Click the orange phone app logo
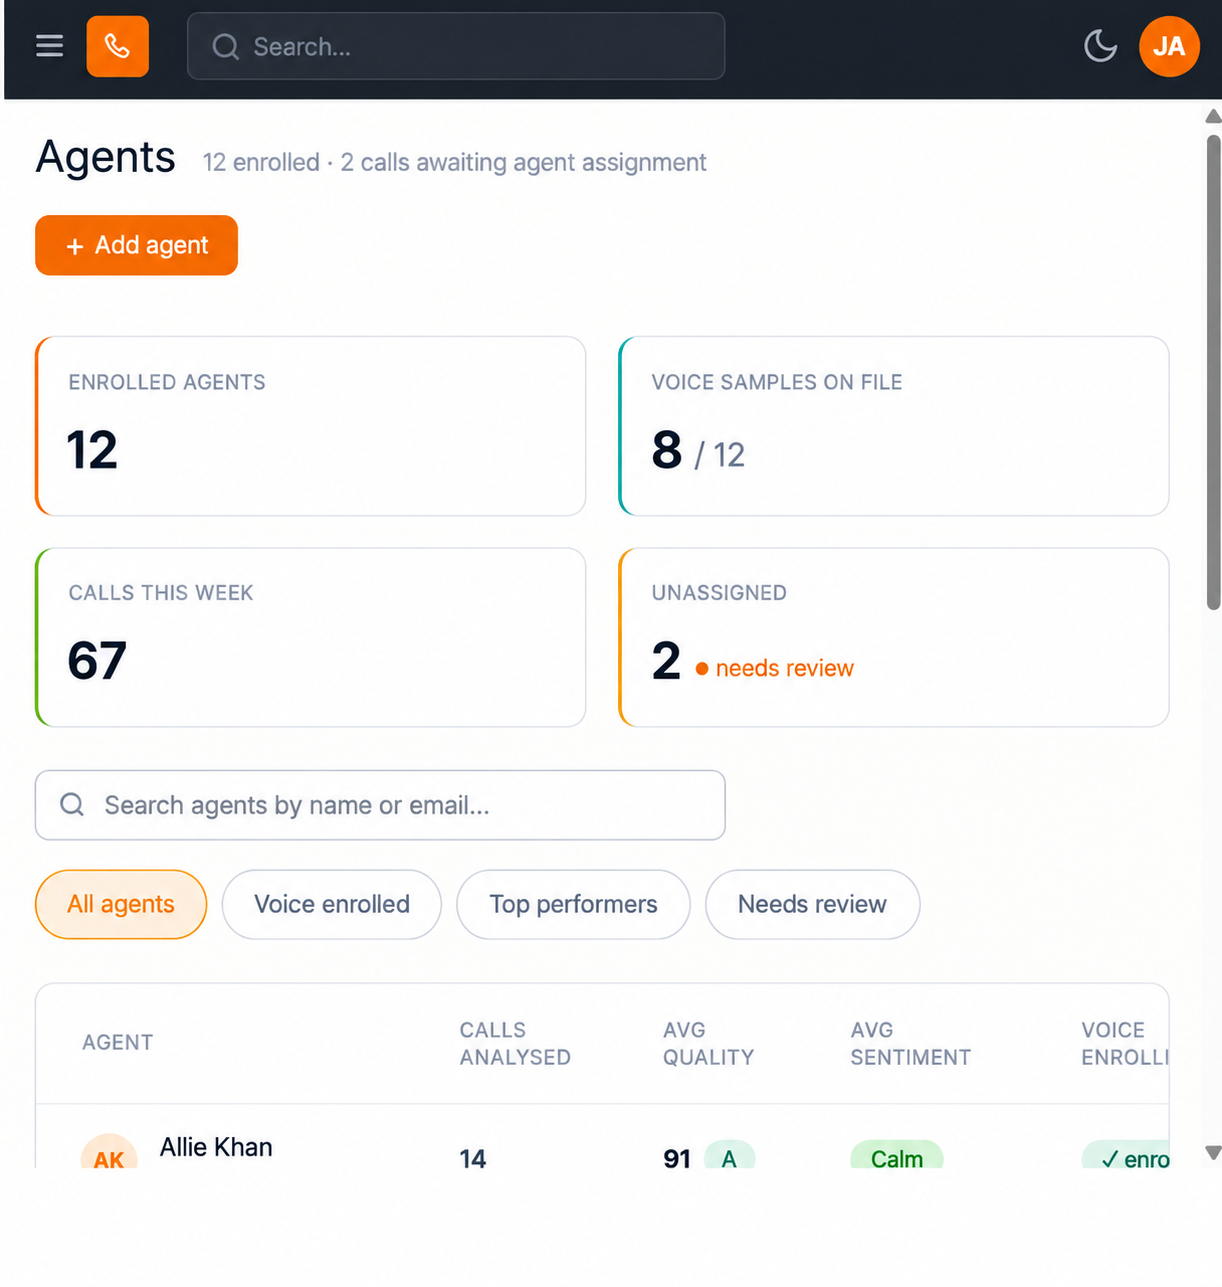This screenshot has width=1222, height=1287. tap(118, 46)
